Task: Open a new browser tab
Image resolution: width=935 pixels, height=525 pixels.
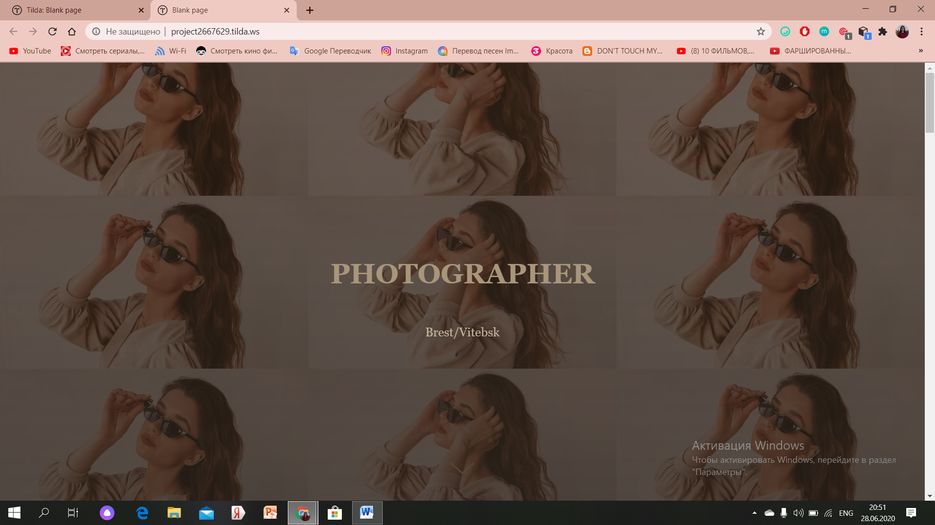Action: 309,10
